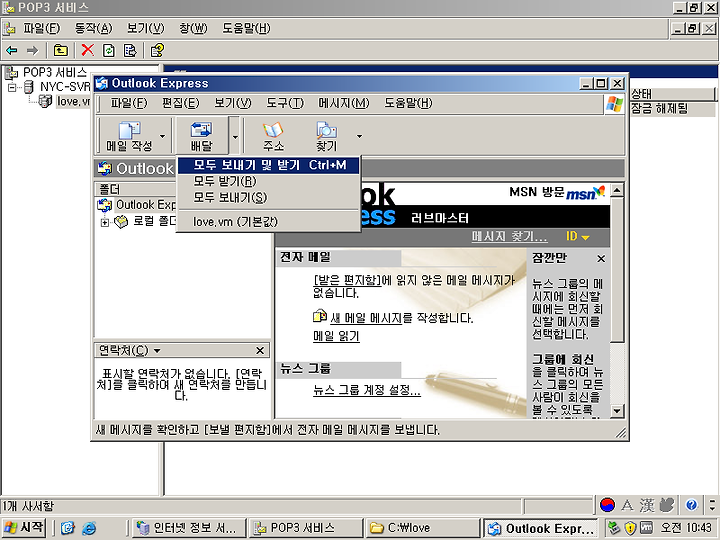This screenshot has height=540, width=720.
Task: Select 모두 받기(R) menu entry
Action: coord(268,181)
